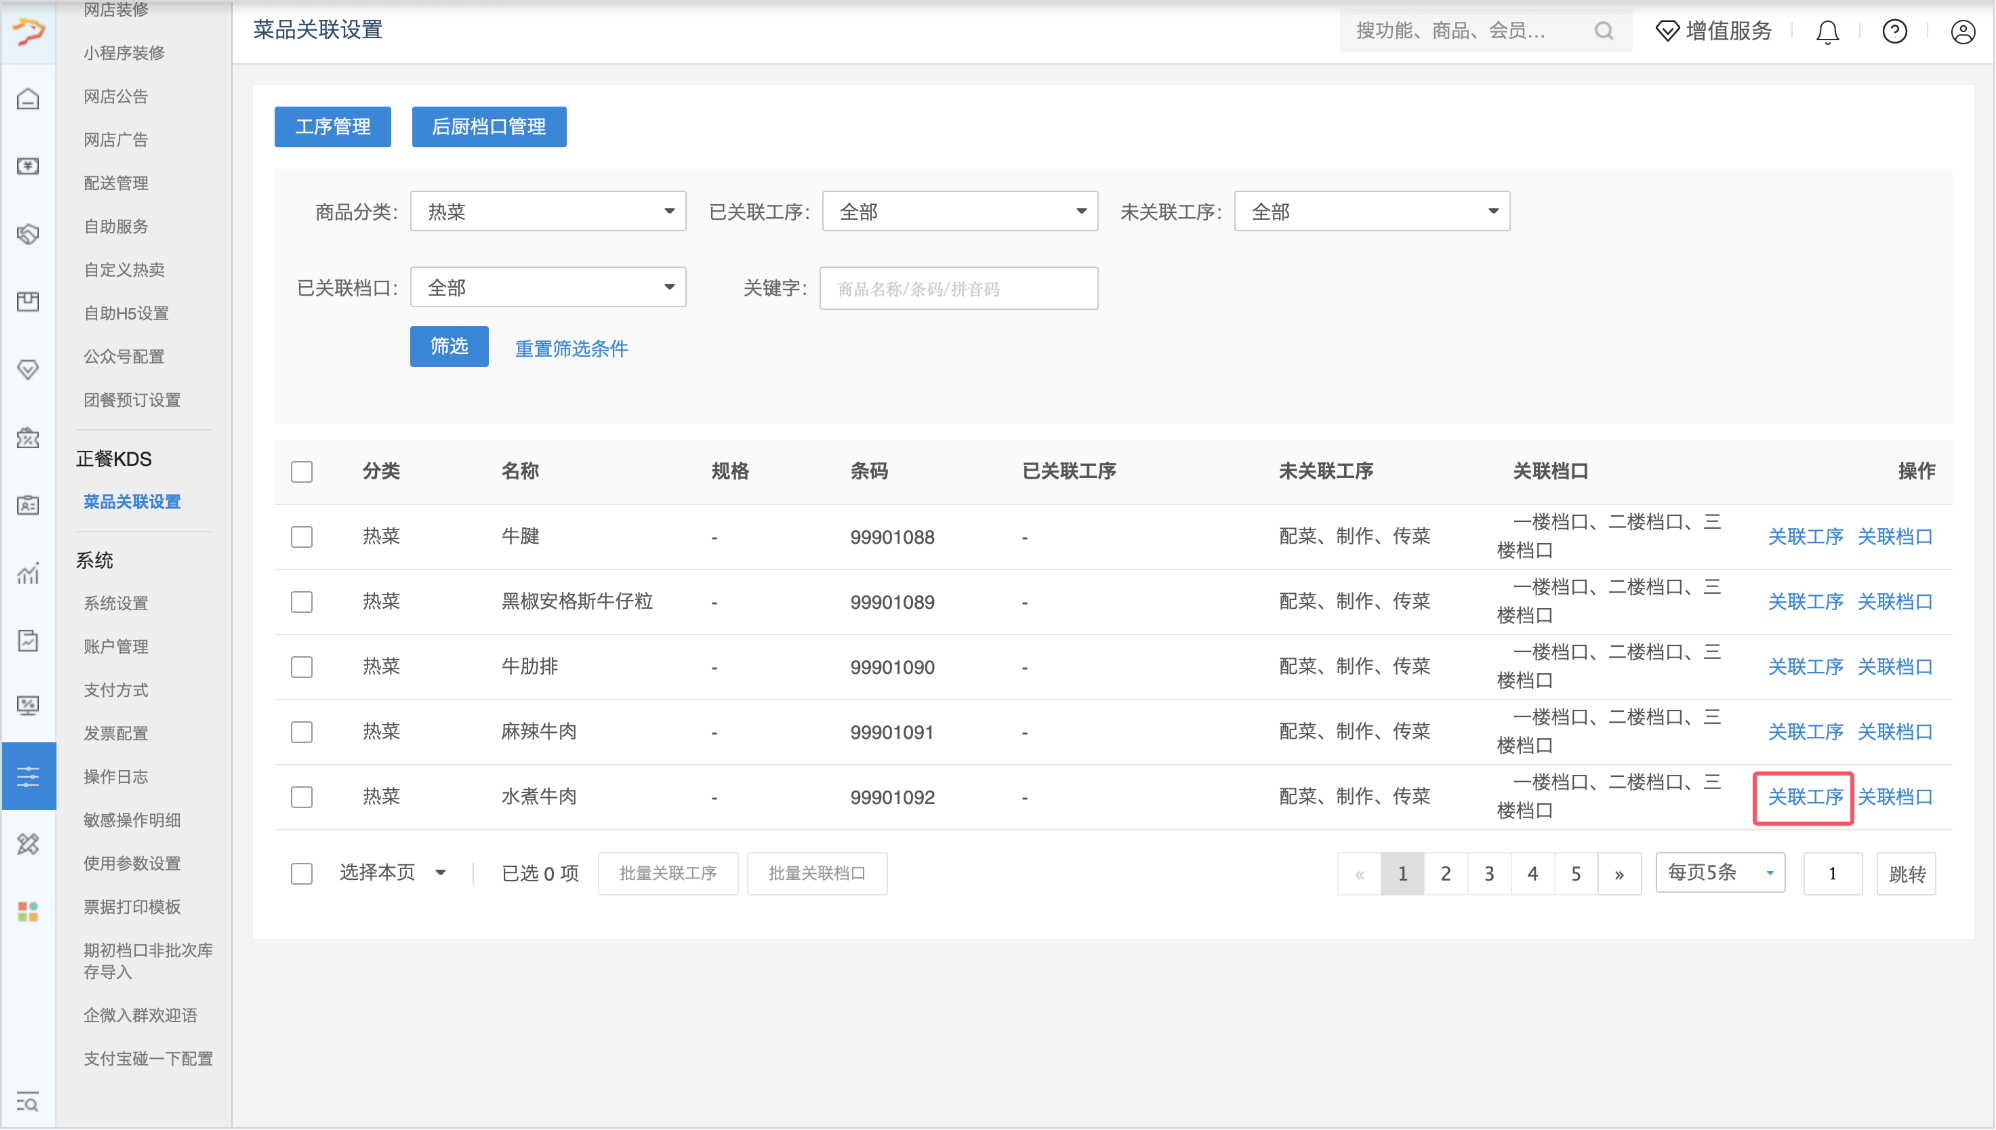Click 关联档口 for 麻辣牛肉

tap(1895, 732)
